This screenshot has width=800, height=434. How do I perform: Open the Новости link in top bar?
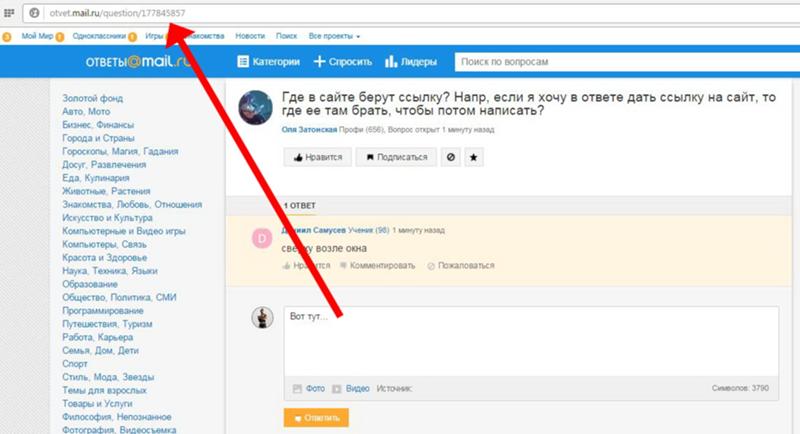click(250, 36)
